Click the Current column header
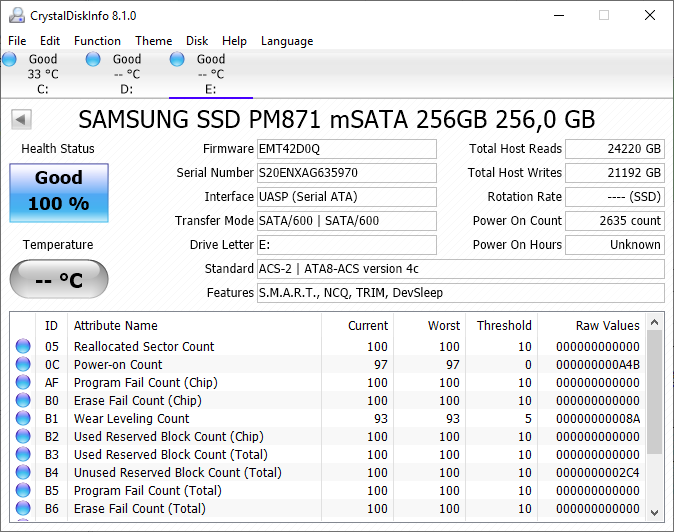The image size is (674, 532). (x=357, y=326)
